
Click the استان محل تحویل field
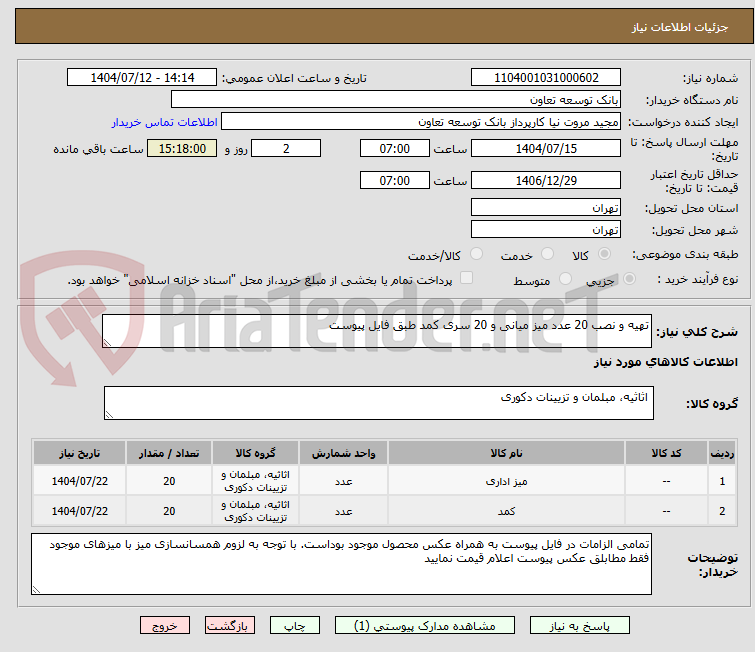(x=546, y=208)
